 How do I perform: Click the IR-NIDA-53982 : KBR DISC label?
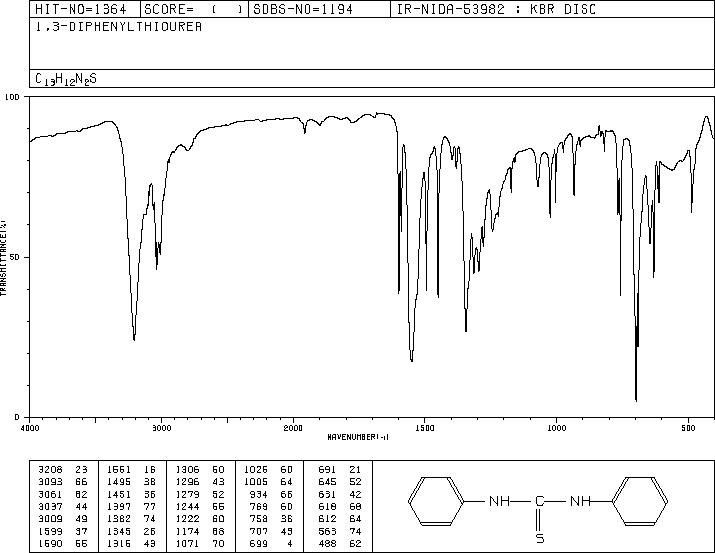(496, 9)
